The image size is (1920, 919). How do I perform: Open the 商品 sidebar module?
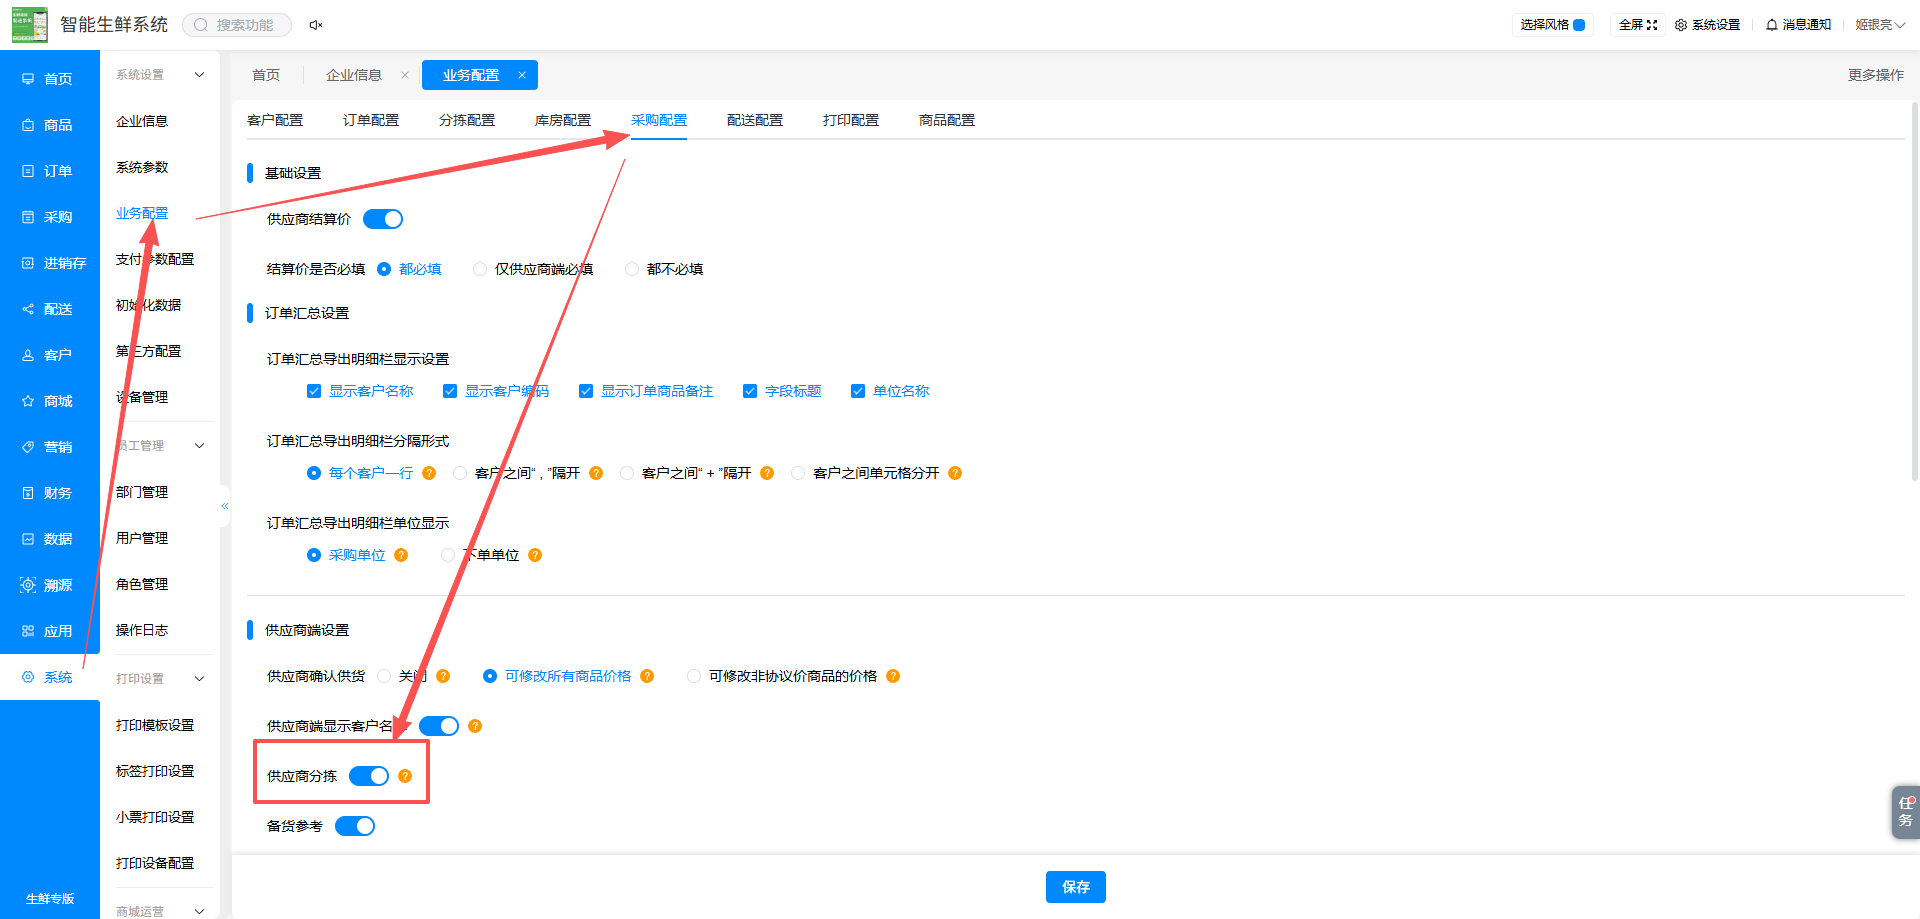click(x=48, y=125)
